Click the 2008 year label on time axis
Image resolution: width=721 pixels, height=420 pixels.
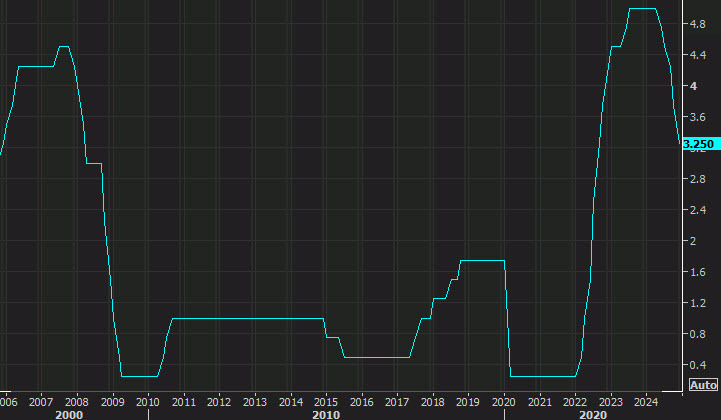coord(77,401)
